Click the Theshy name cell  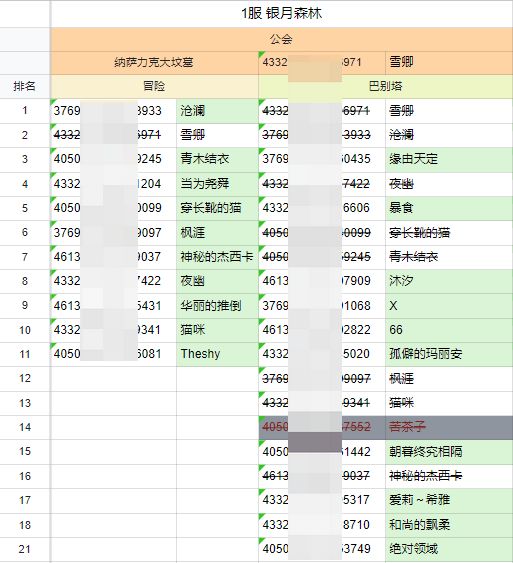point(217,354)
